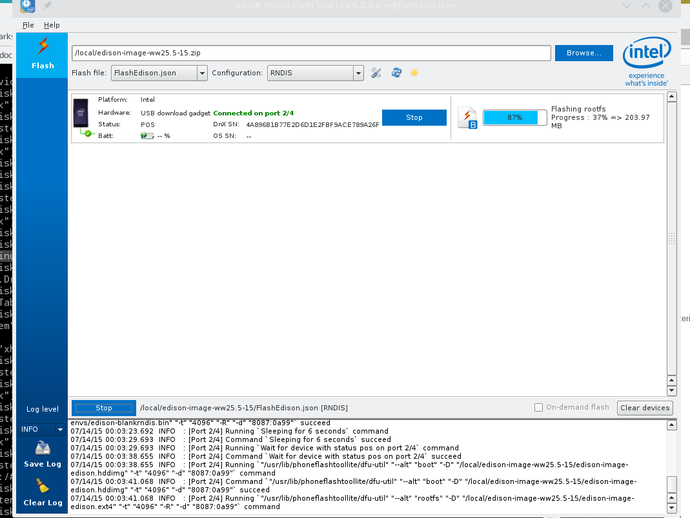Screen dimensions: 690x518
Task: Click the 'Connected on port 2/4' text
Action: pos(253,113)
